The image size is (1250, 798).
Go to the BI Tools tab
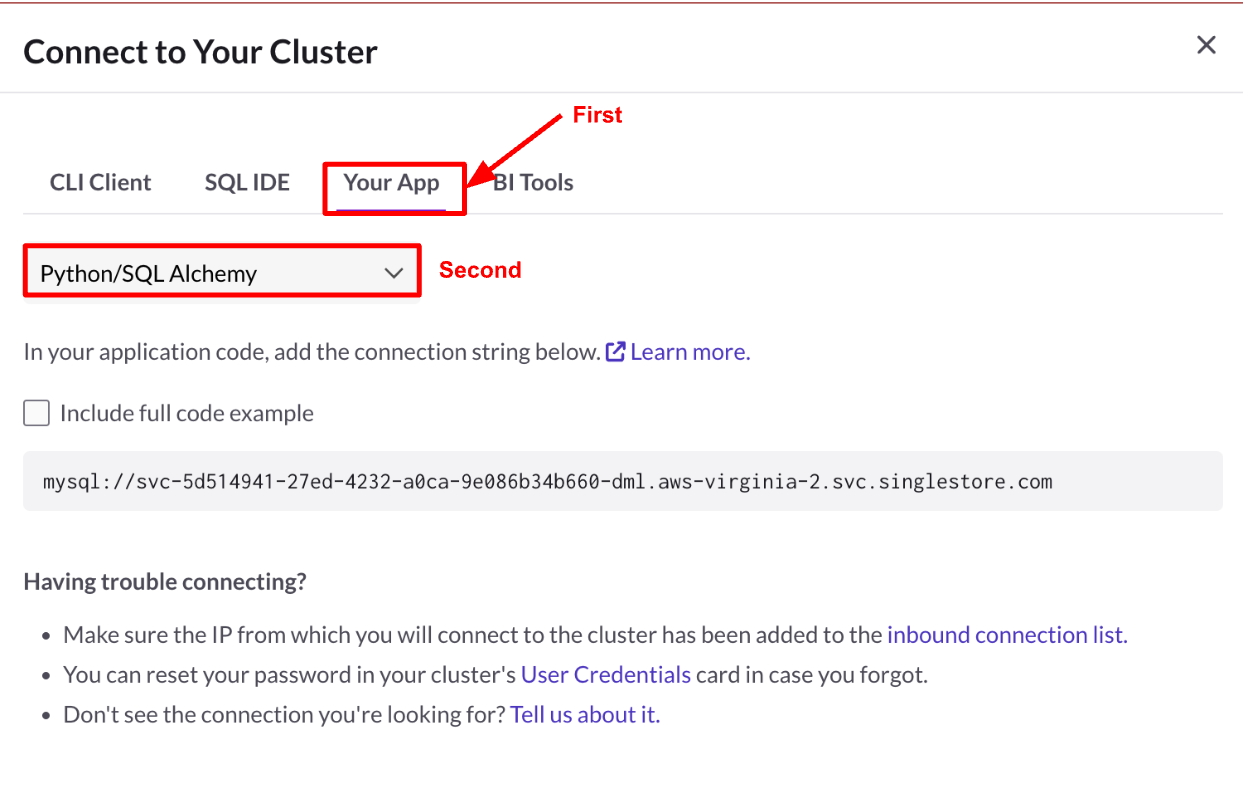pyautogui.click(x=535, y=183)
